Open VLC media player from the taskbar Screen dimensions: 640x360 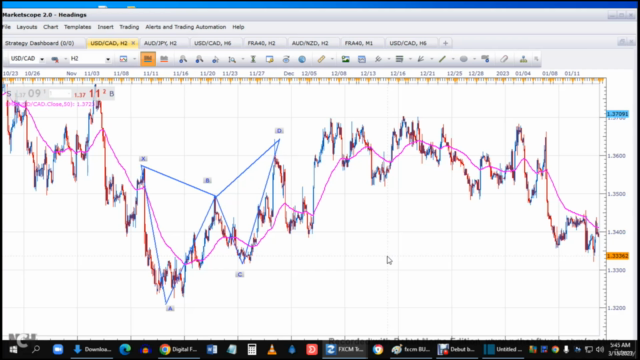272,349
